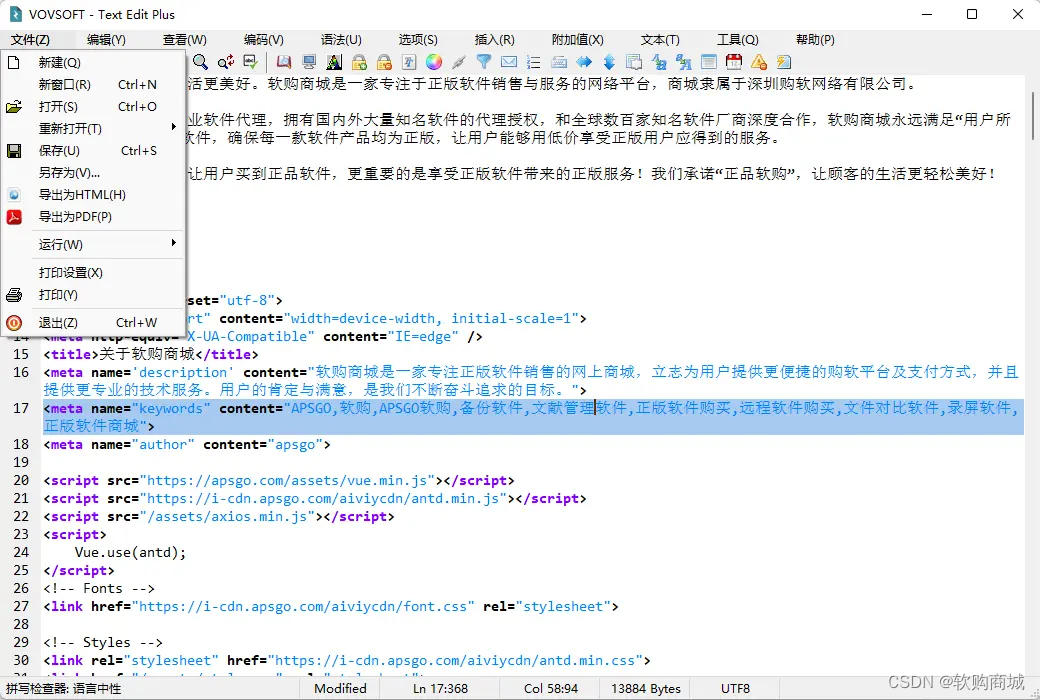
Task: Click the lightning note quick icon
Action: click(784, 62)
